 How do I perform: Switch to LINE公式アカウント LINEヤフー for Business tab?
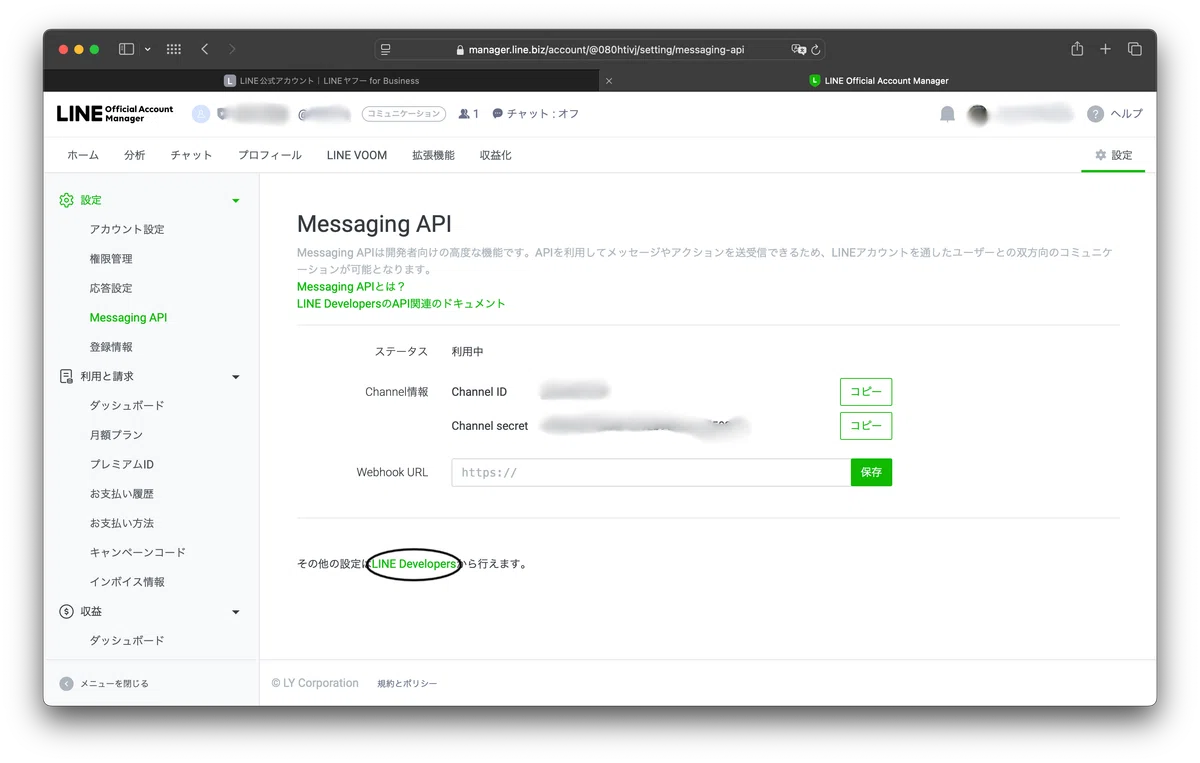click(321, 81)
